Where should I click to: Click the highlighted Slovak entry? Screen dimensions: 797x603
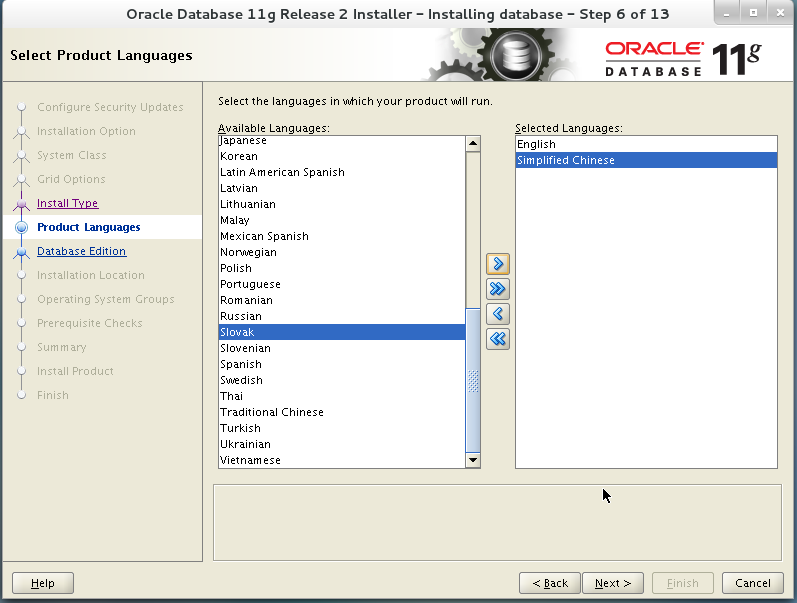[x=342, y=332]
